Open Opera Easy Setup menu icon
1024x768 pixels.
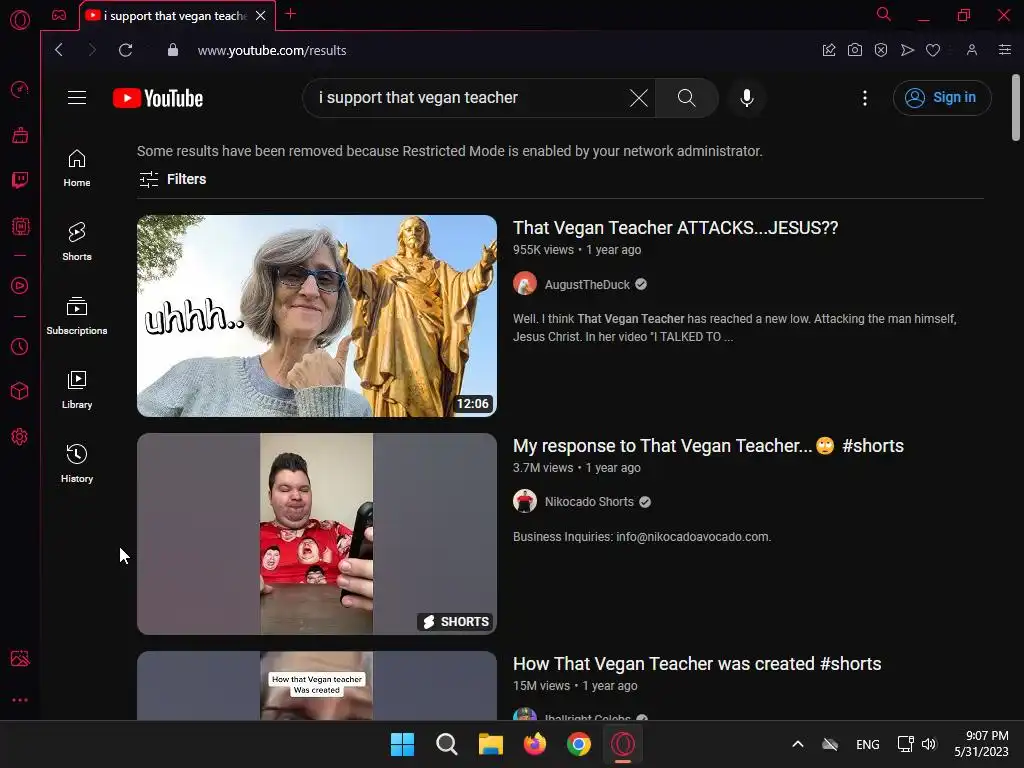pos(1005,50)
